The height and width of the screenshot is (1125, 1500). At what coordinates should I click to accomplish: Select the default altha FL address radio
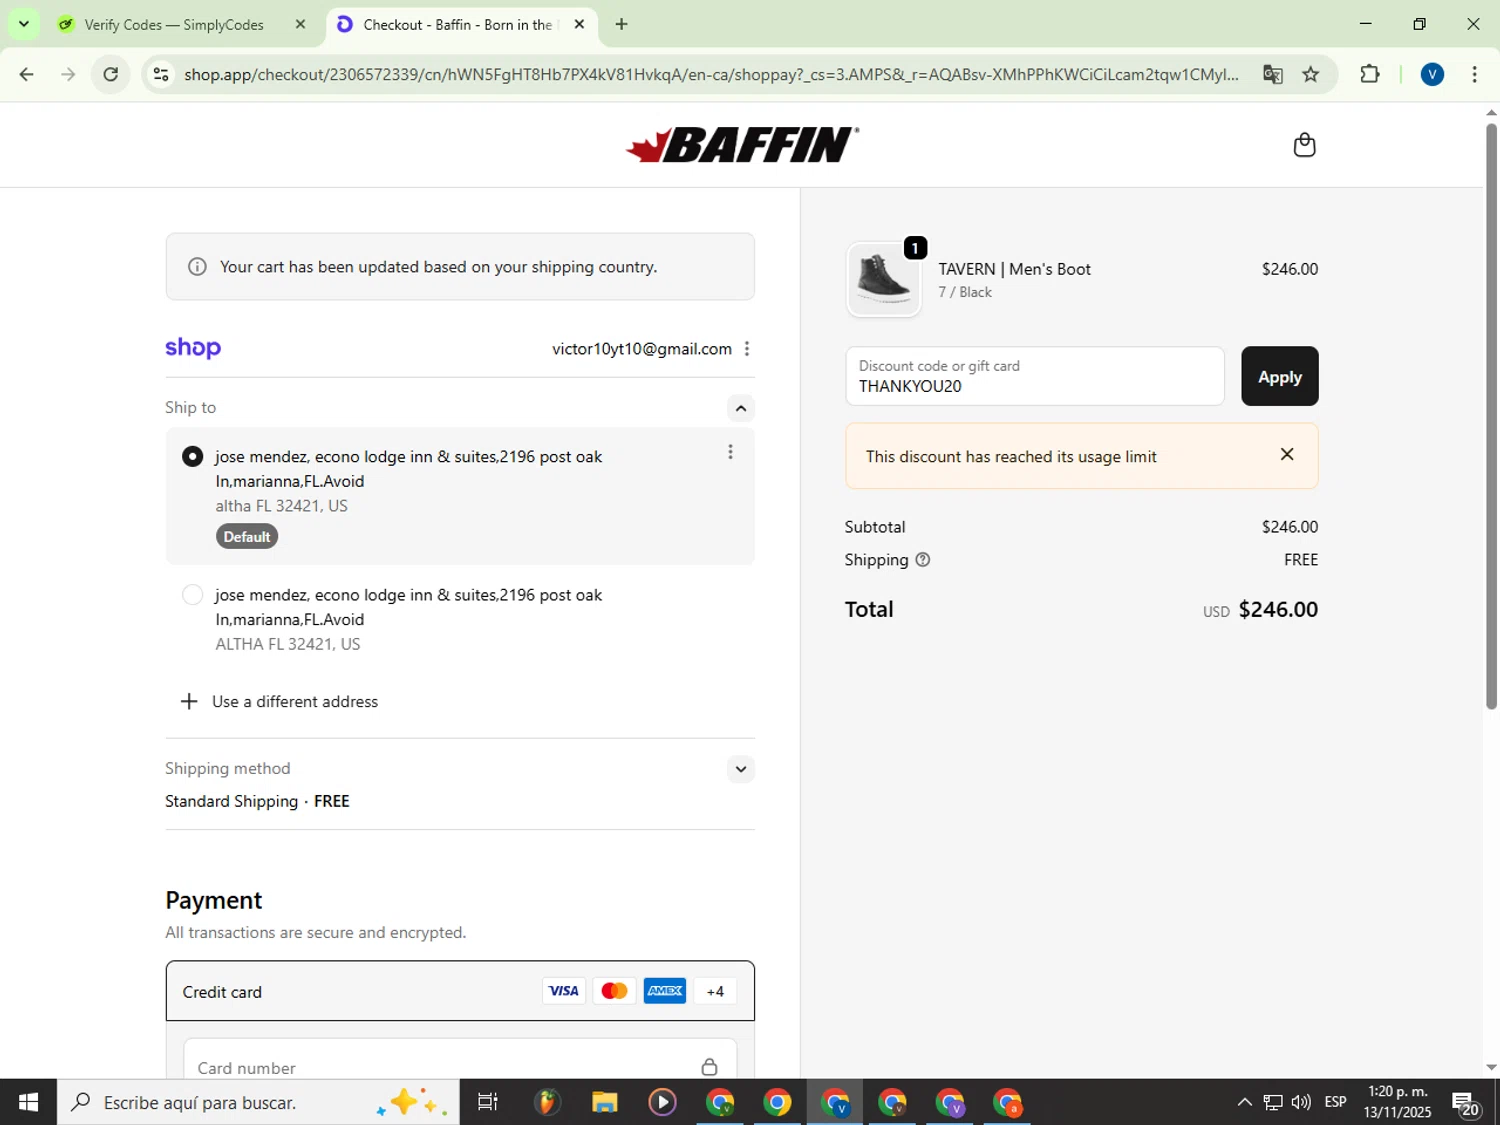click(192, 456)
